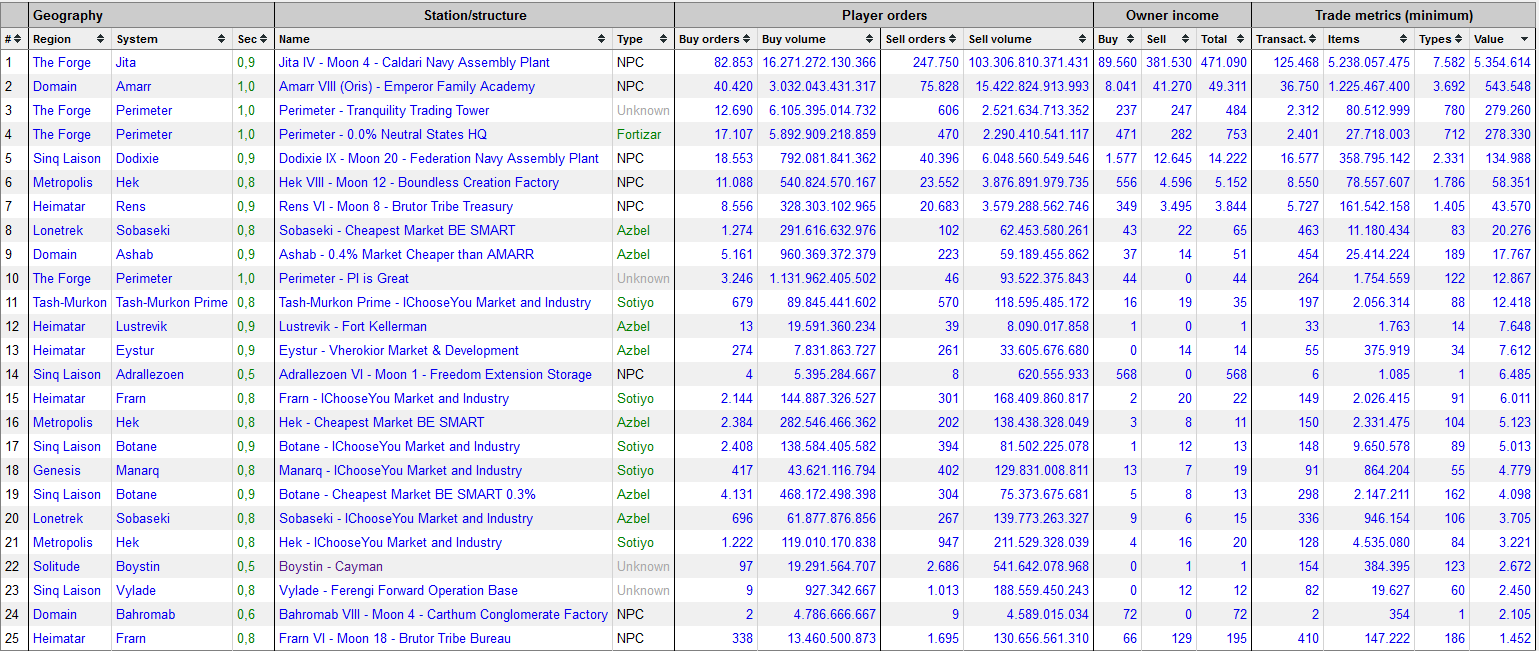
Task: Open Rens VI Brutor Tribe Treasury
Action: click(396, 206)
